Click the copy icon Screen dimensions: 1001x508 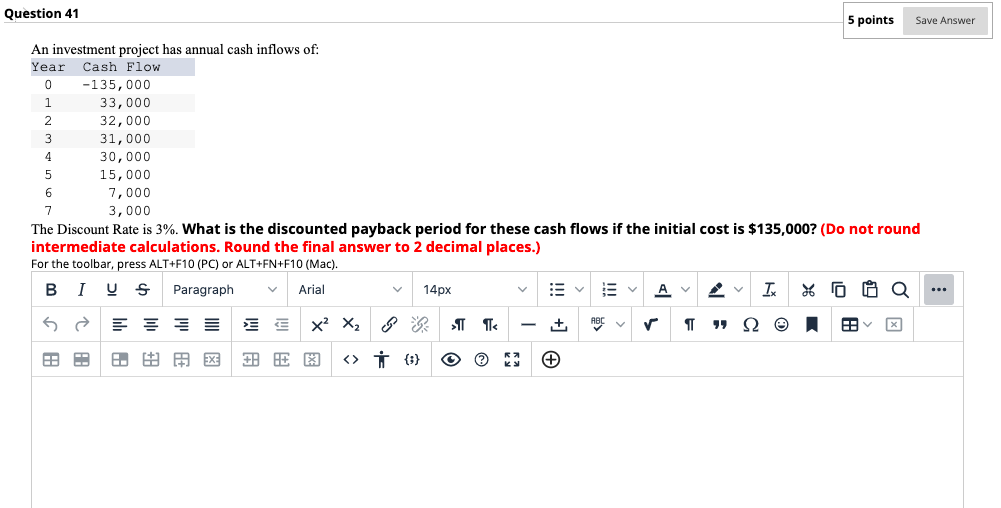[x=839, y=290]
